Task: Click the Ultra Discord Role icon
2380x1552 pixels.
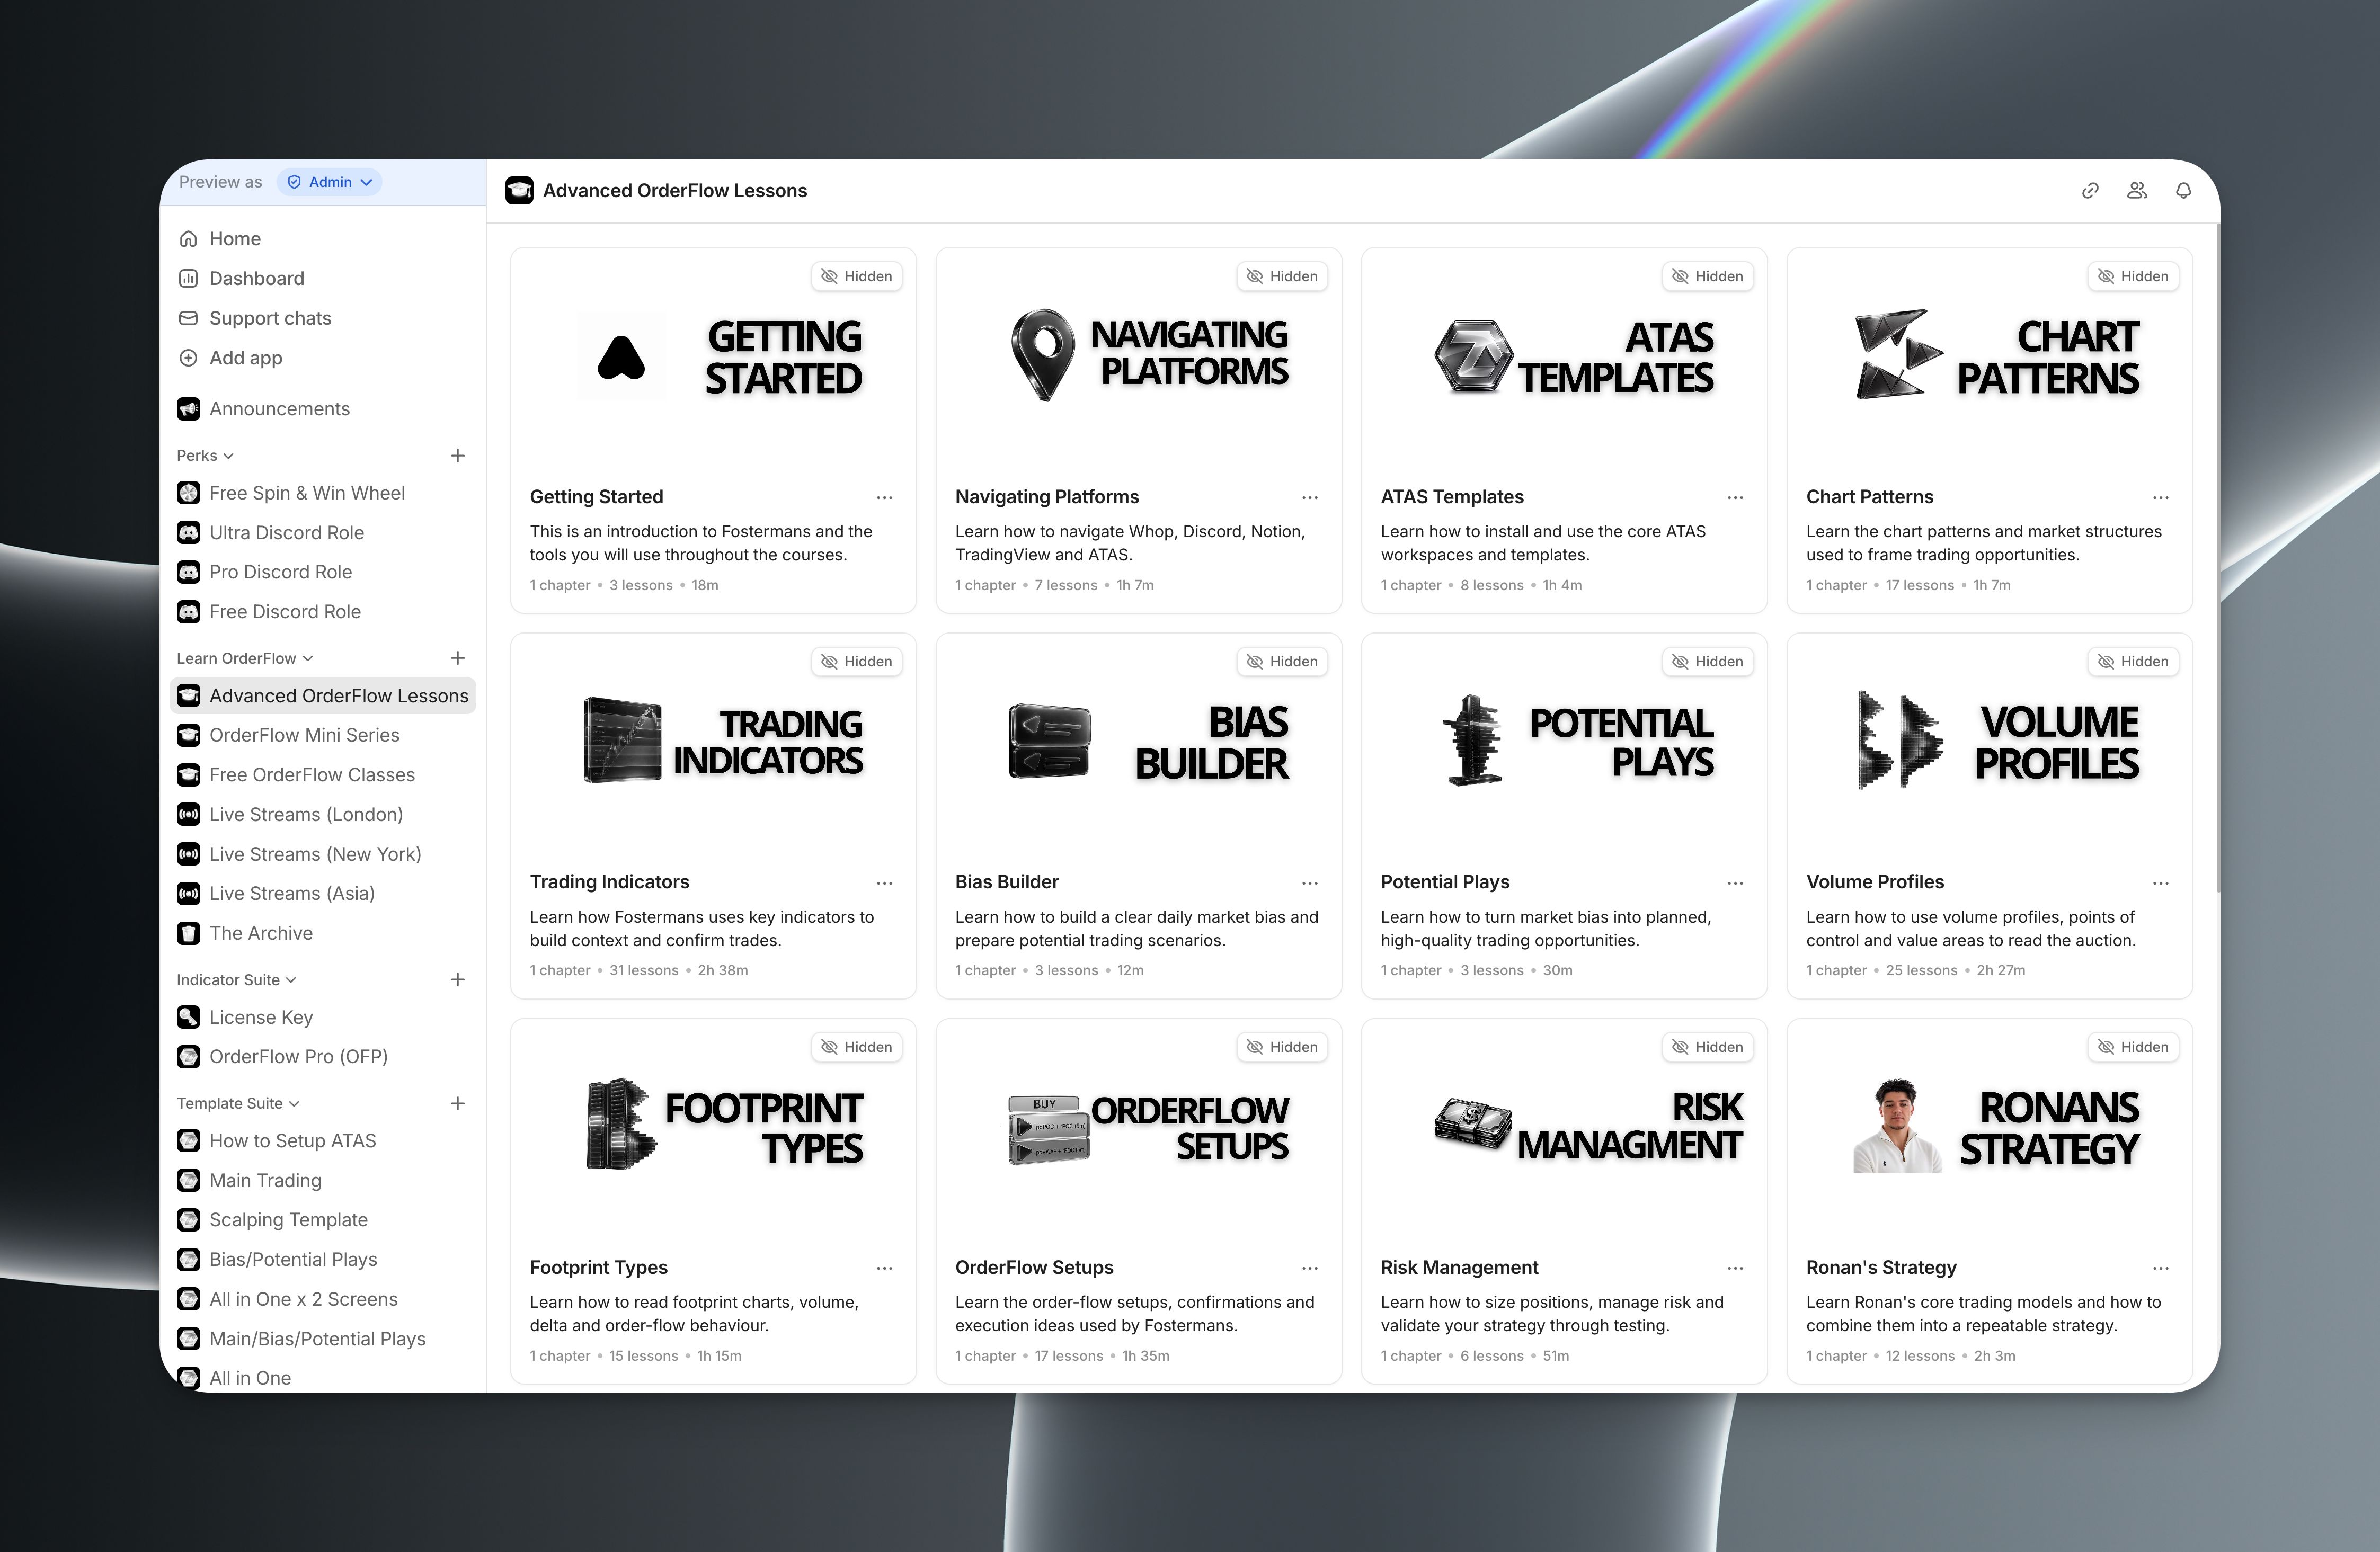Action: (x=188, y=533)
